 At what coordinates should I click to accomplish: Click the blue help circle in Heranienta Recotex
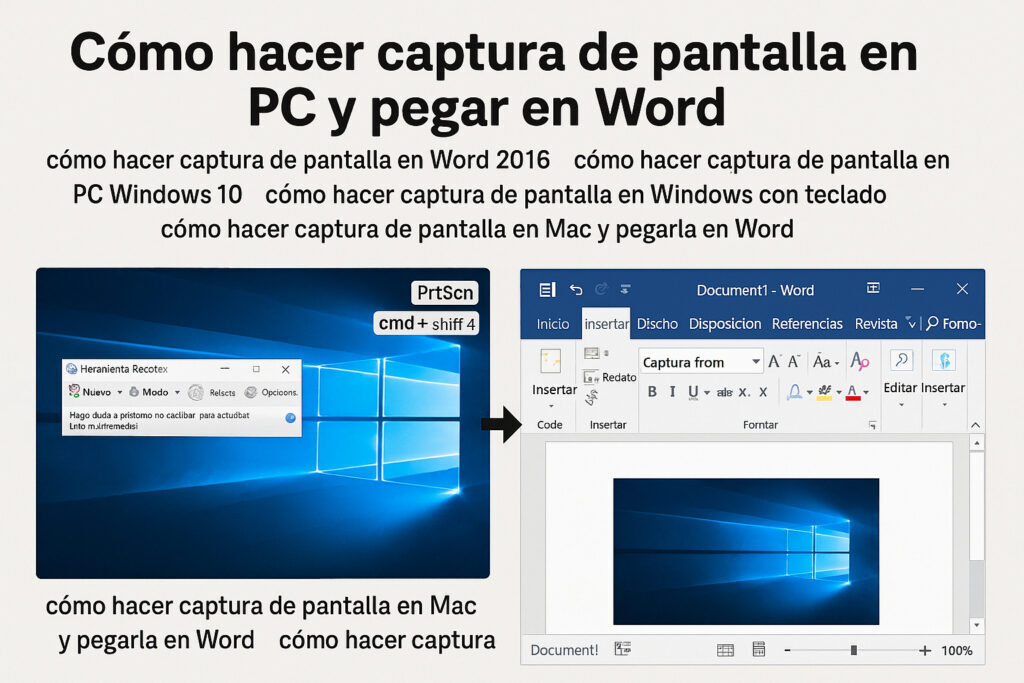pyautogui.click(x=291, y=418)
